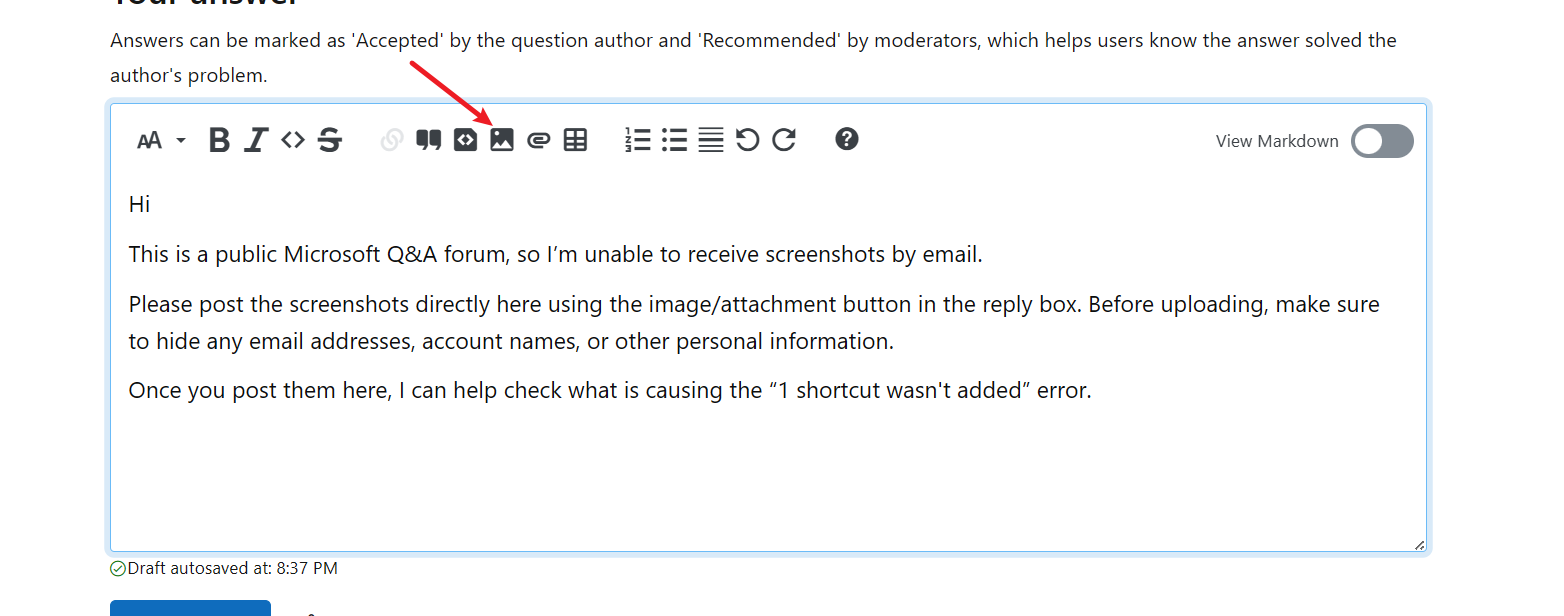Image resolution: width=1564 pixels, height=616 pixels.
Task: Apply strikethrough formatting
Action: click(330, 140)
